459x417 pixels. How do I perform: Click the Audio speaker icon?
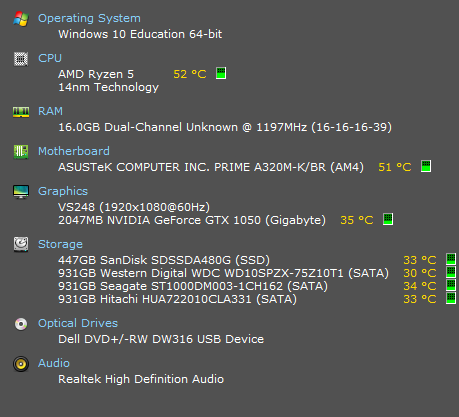(21, 364)
